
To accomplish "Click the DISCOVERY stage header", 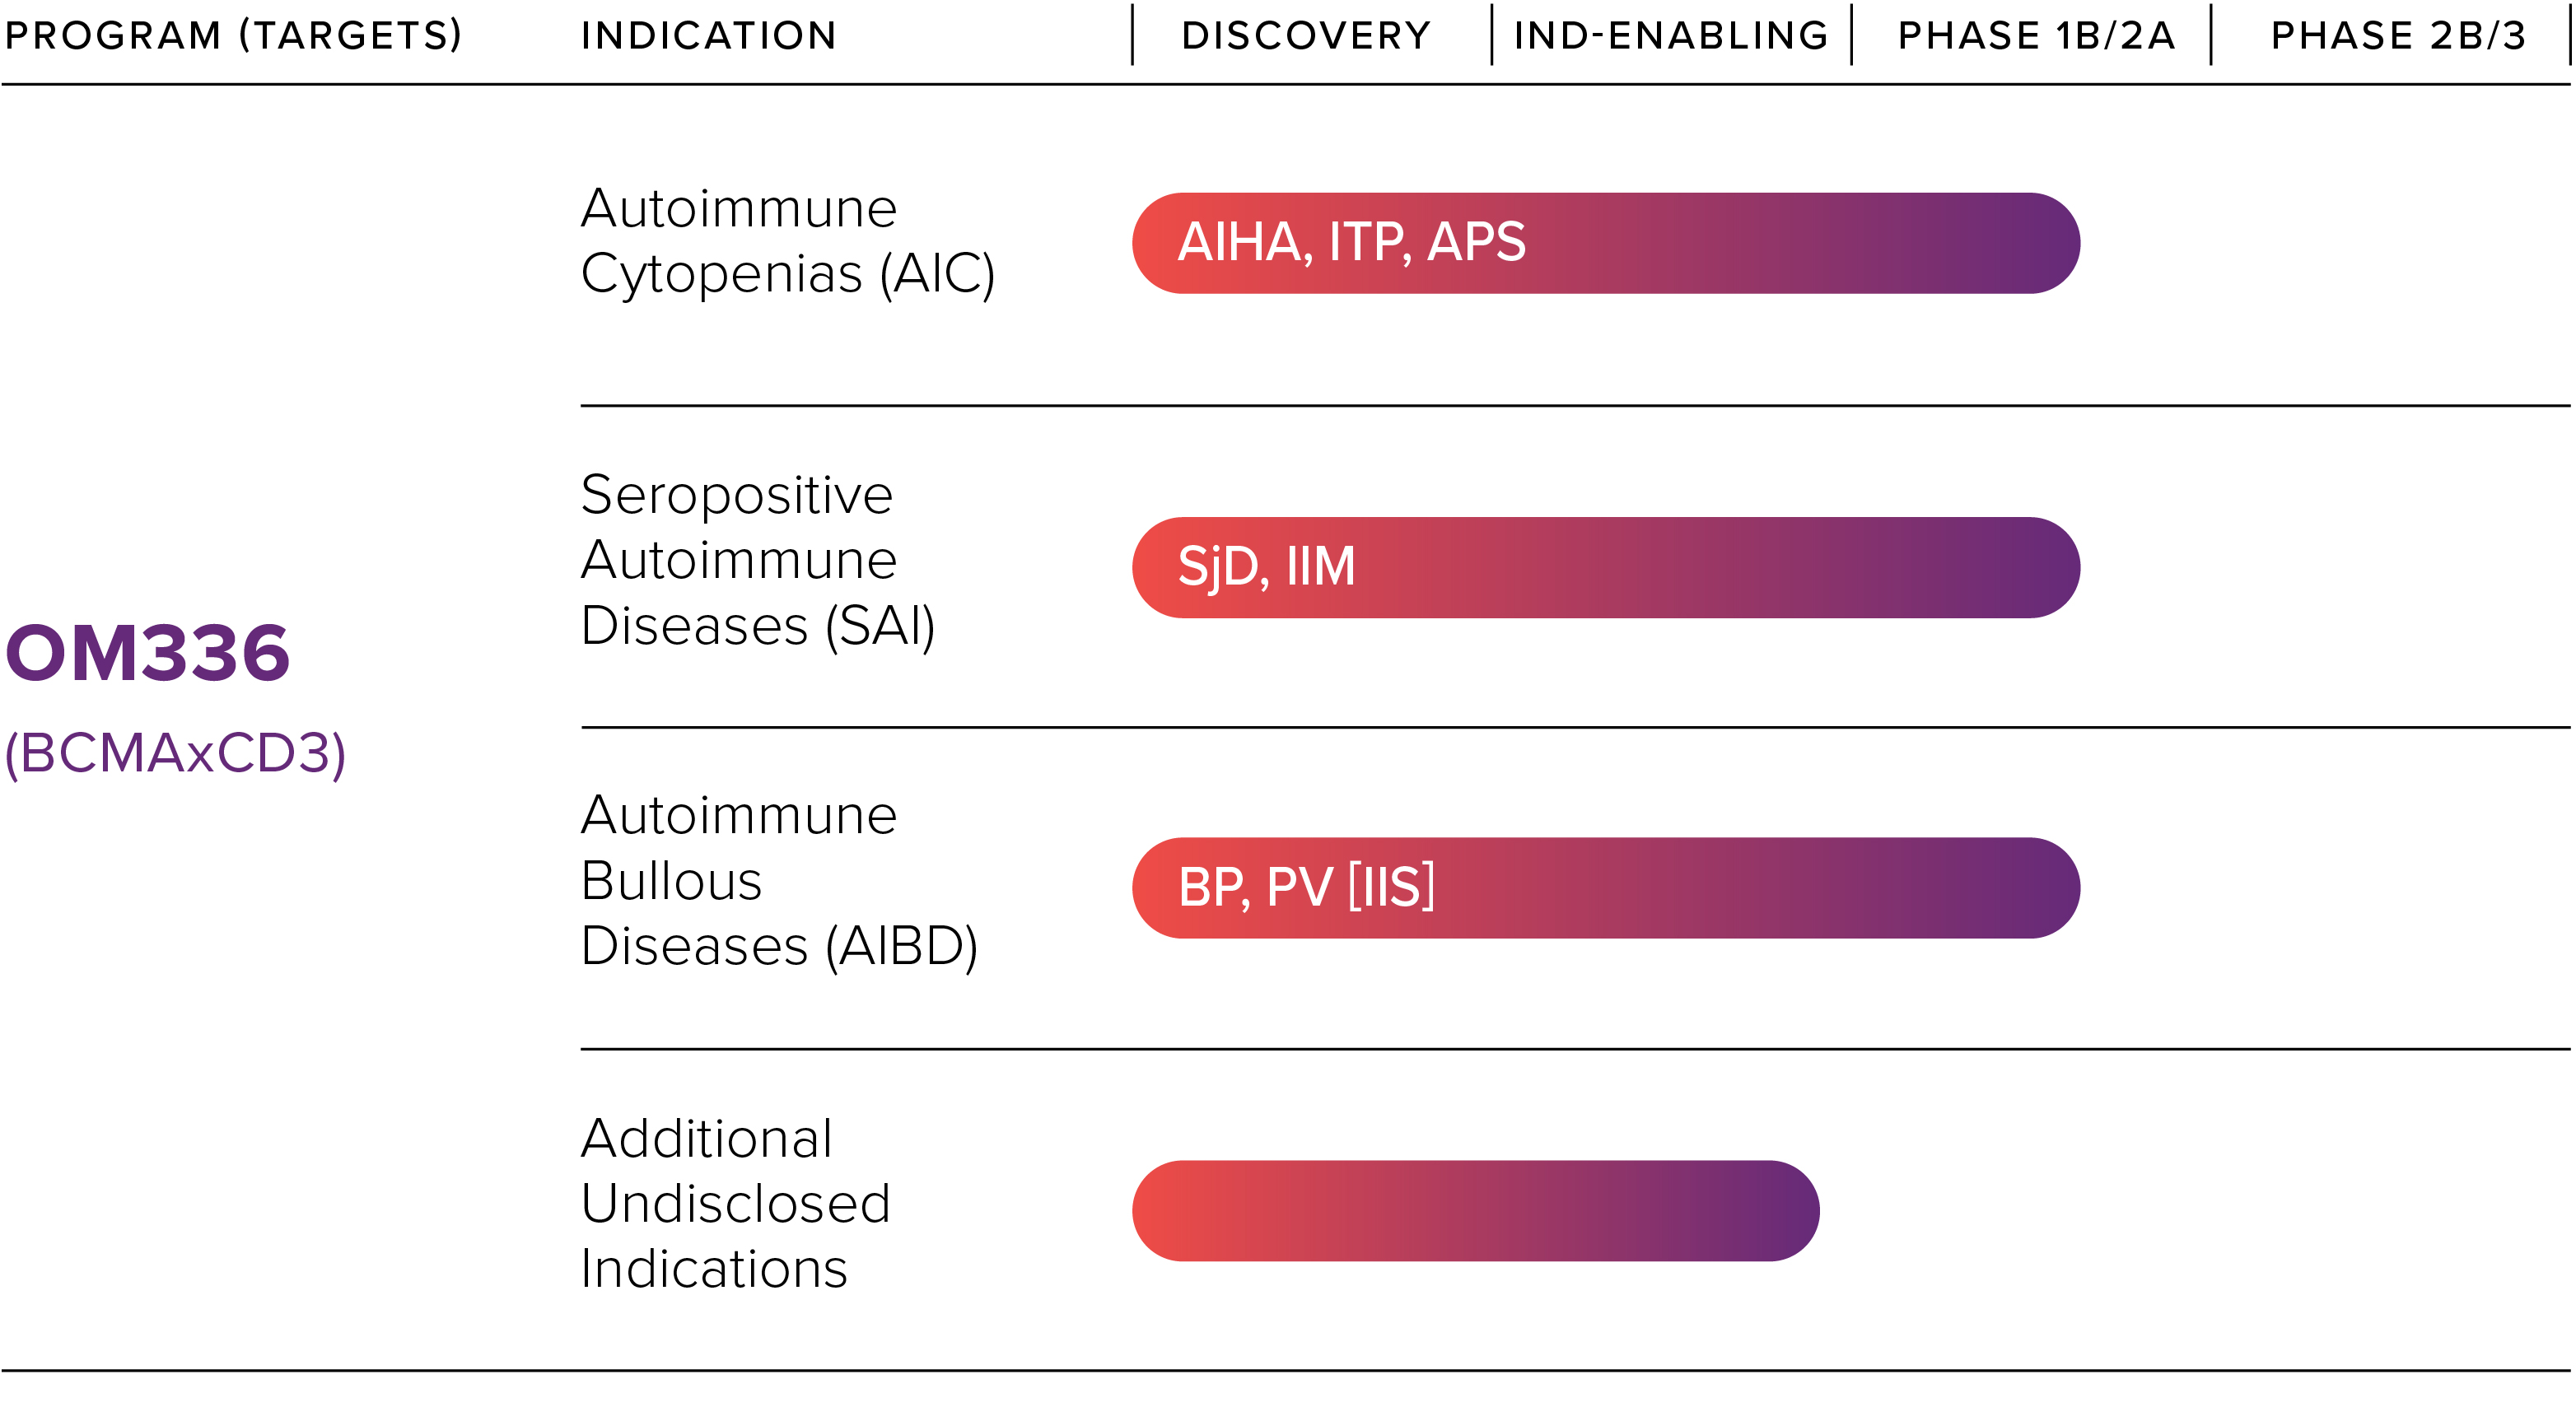I will [x=1306, y=36].
